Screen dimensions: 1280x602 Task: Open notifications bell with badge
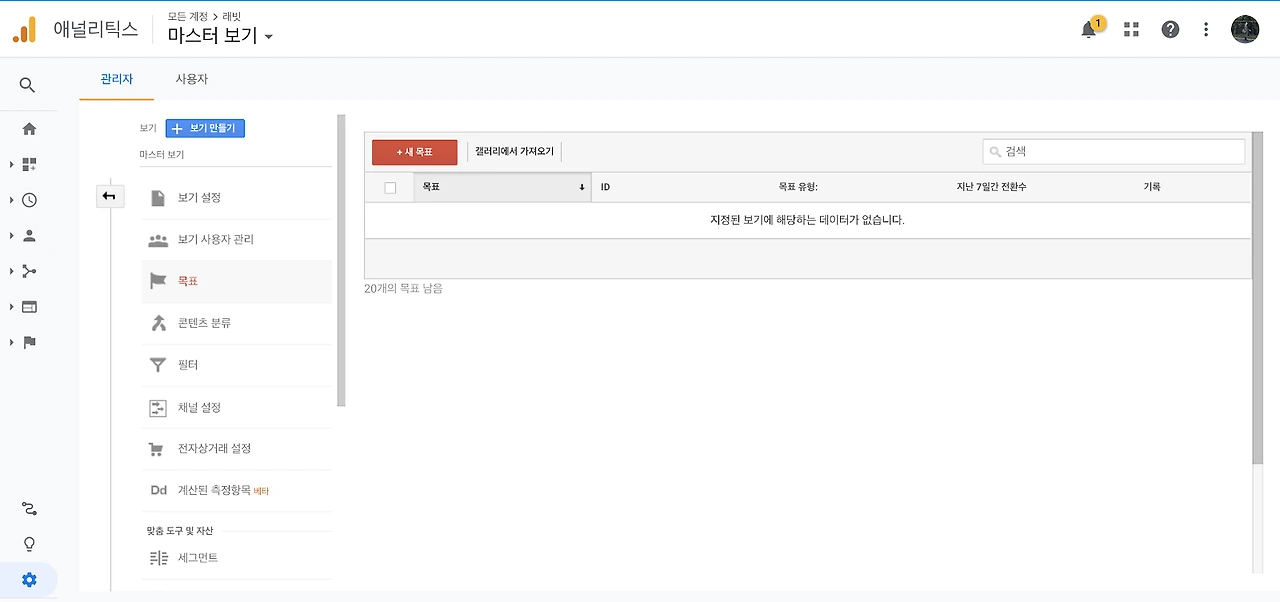coord(1091,28)
